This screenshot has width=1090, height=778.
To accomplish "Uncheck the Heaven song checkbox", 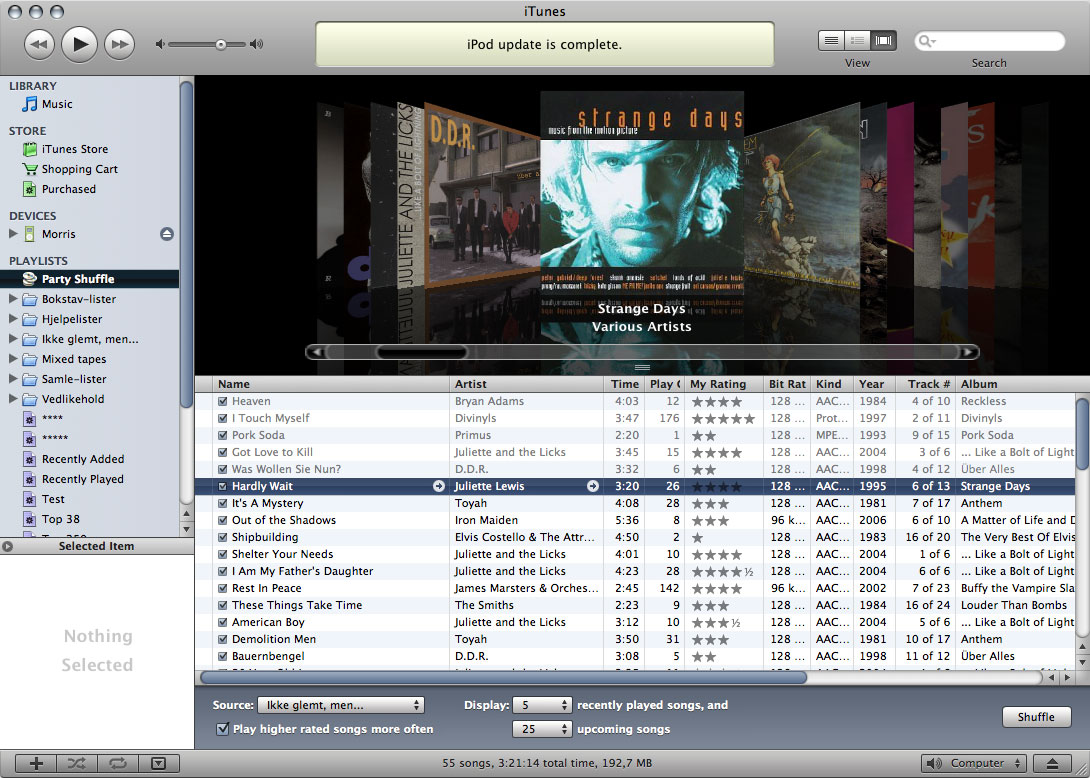I will coord(222,401).
